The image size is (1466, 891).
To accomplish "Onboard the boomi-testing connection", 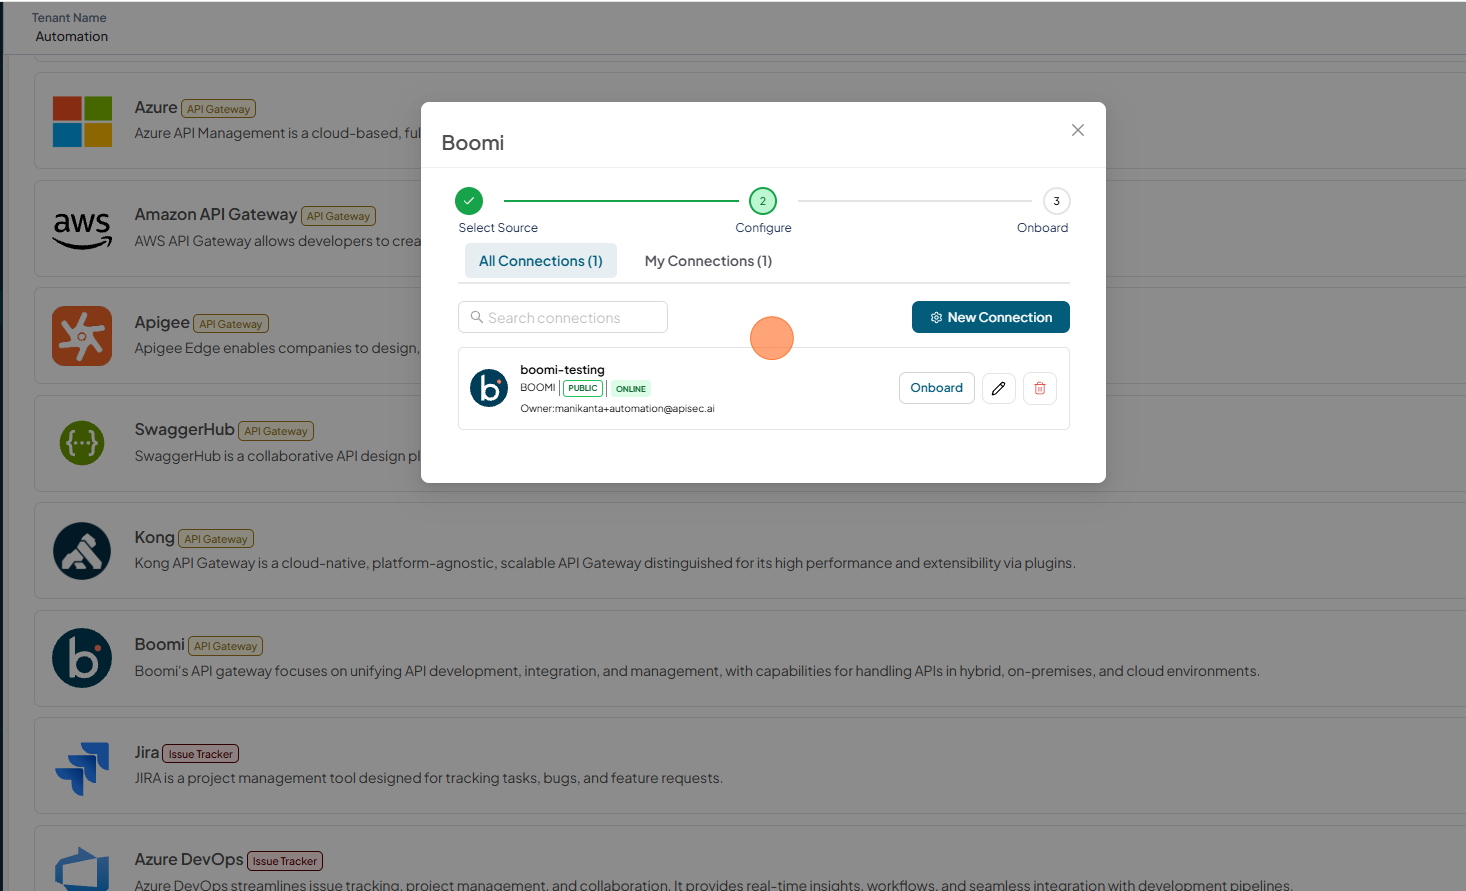I will (x=937, y=388).
